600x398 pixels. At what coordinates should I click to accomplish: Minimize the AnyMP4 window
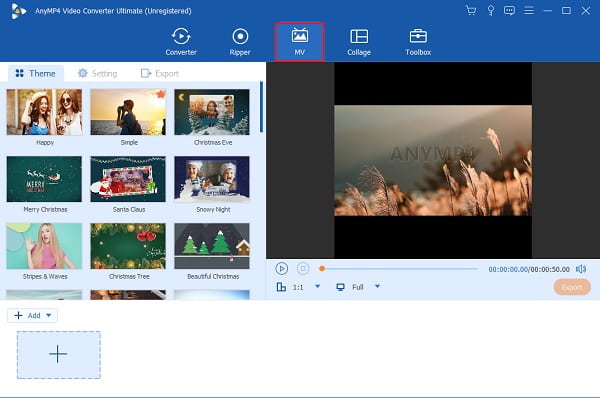(548, 11)
